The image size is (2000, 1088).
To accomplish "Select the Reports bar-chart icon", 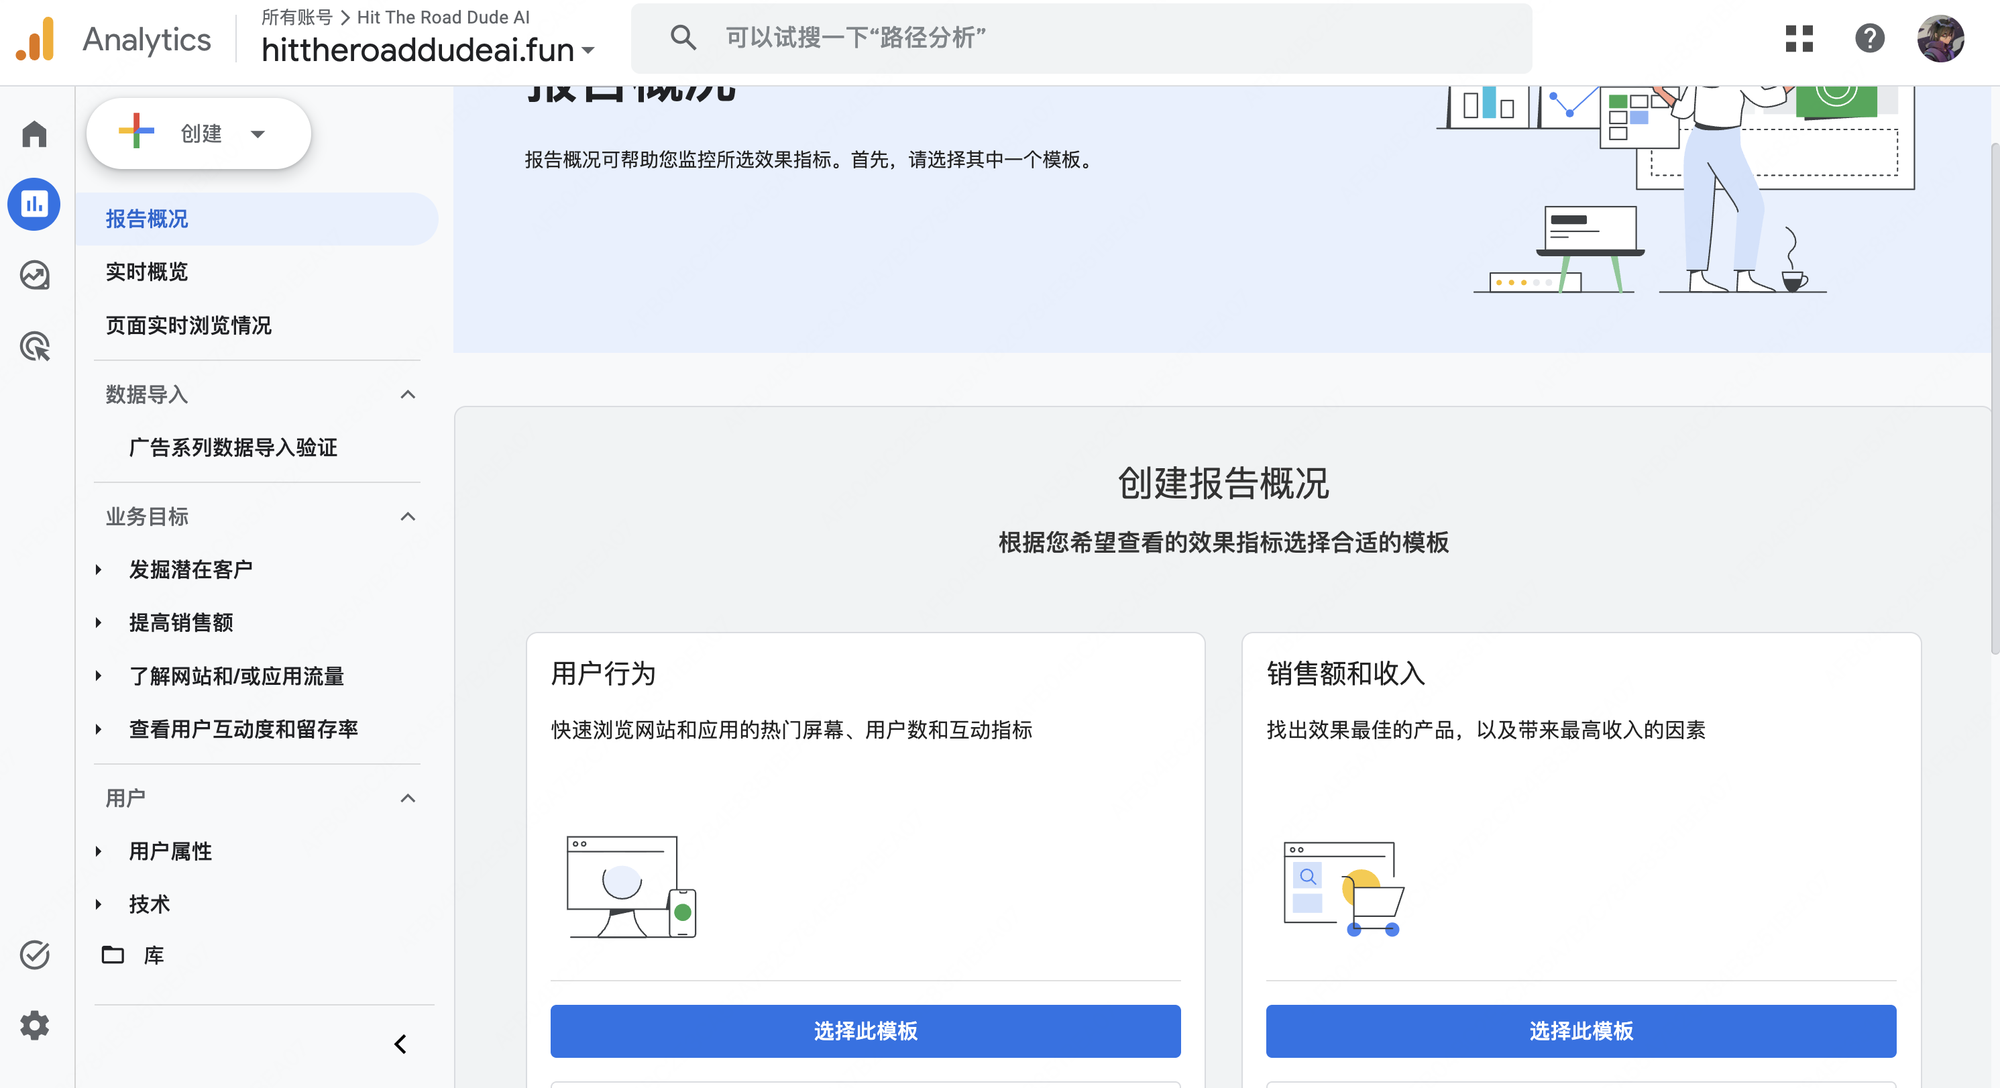I will 35,204.
